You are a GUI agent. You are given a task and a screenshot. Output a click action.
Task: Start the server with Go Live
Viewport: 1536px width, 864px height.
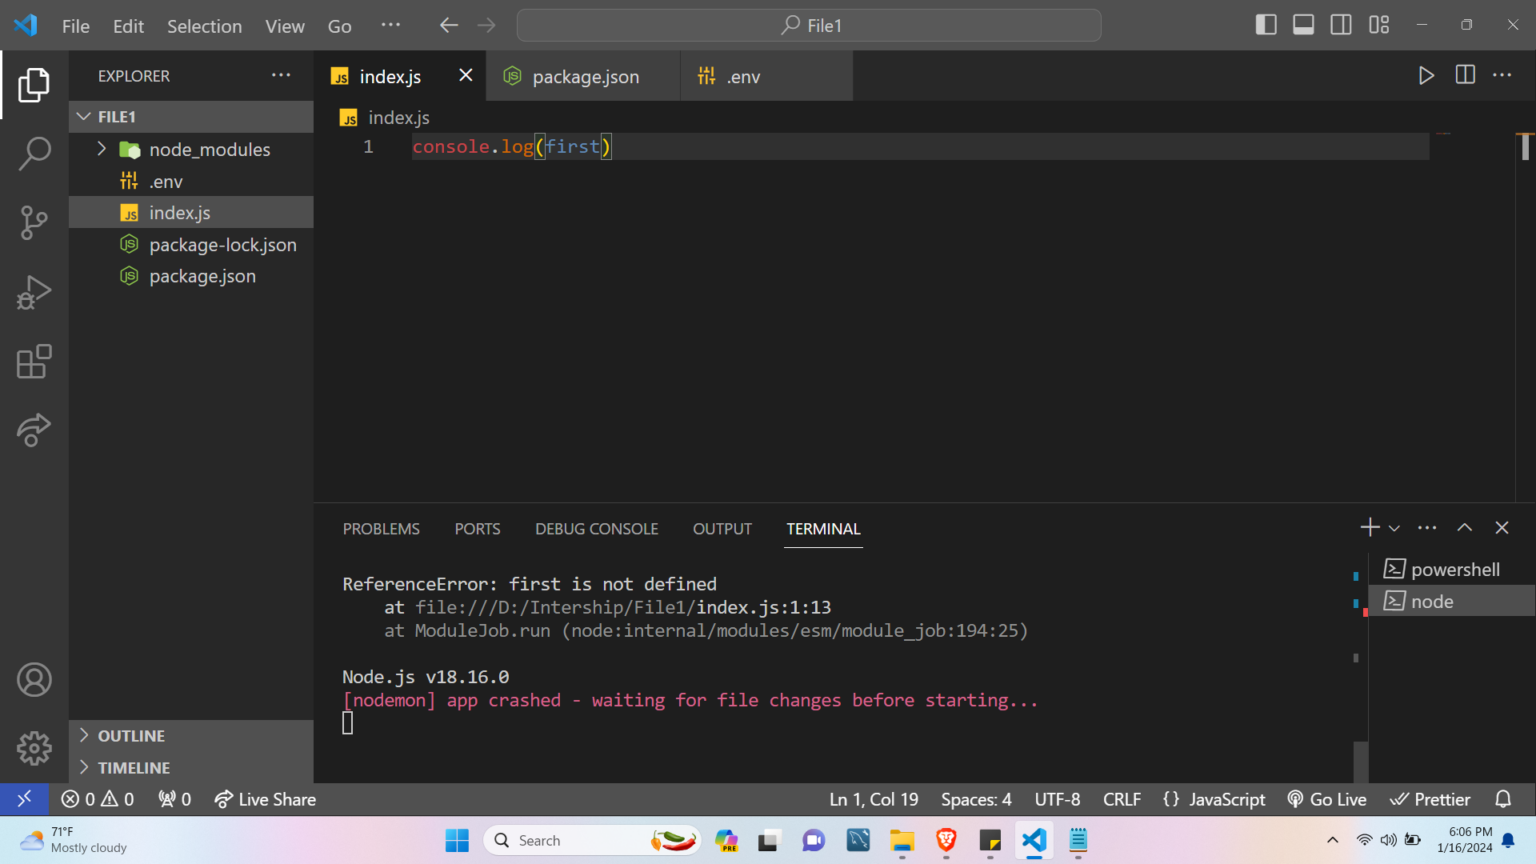[1327, 799]
